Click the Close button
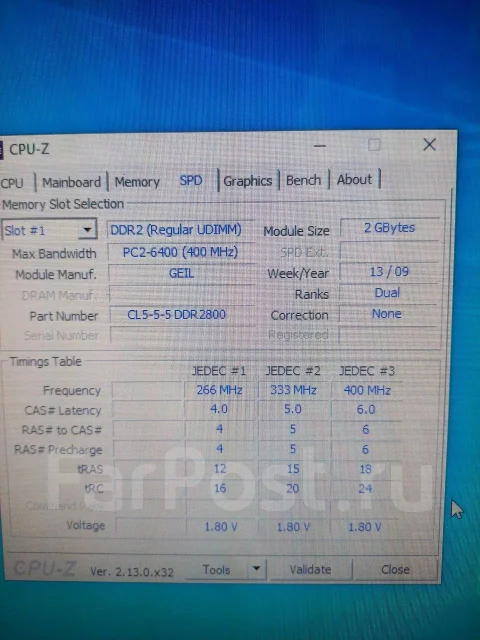Viewport: 480px width, 640px height. click(x=395, y=569)
